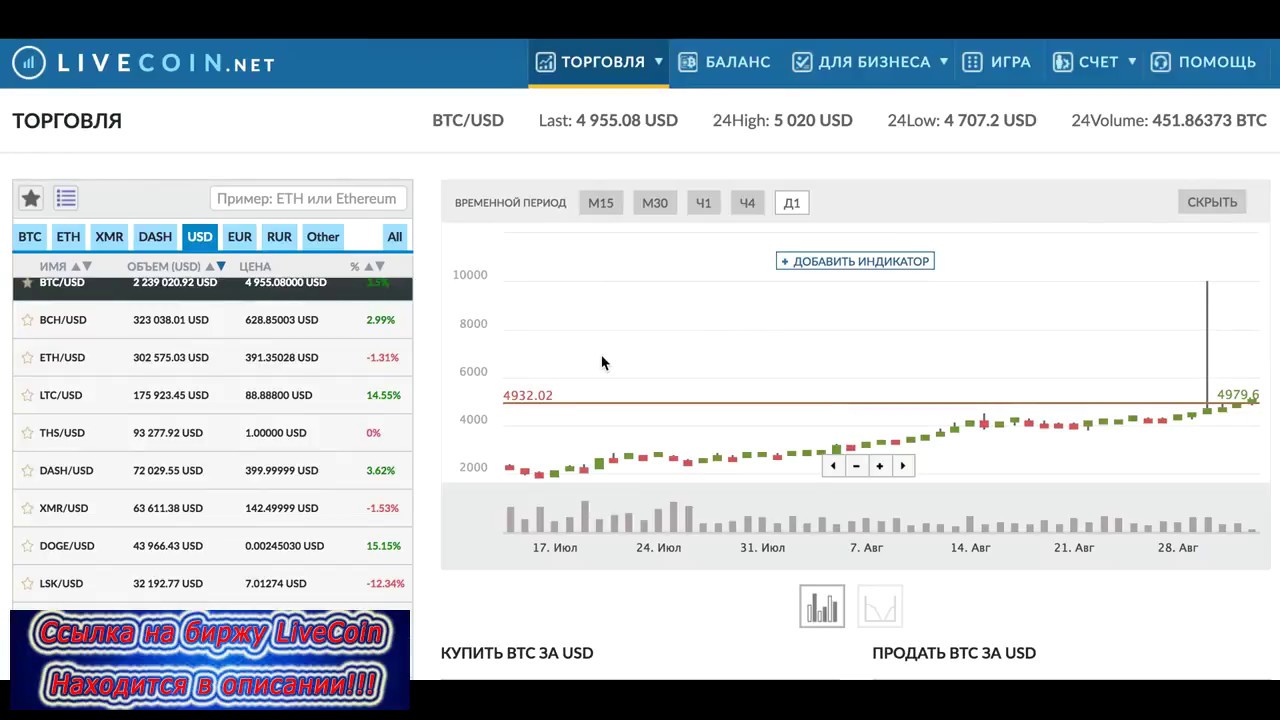Viewport: 1280px width, 720px height.
Task: Star the THS/USD pair
Action: click(x=27, y=433)
